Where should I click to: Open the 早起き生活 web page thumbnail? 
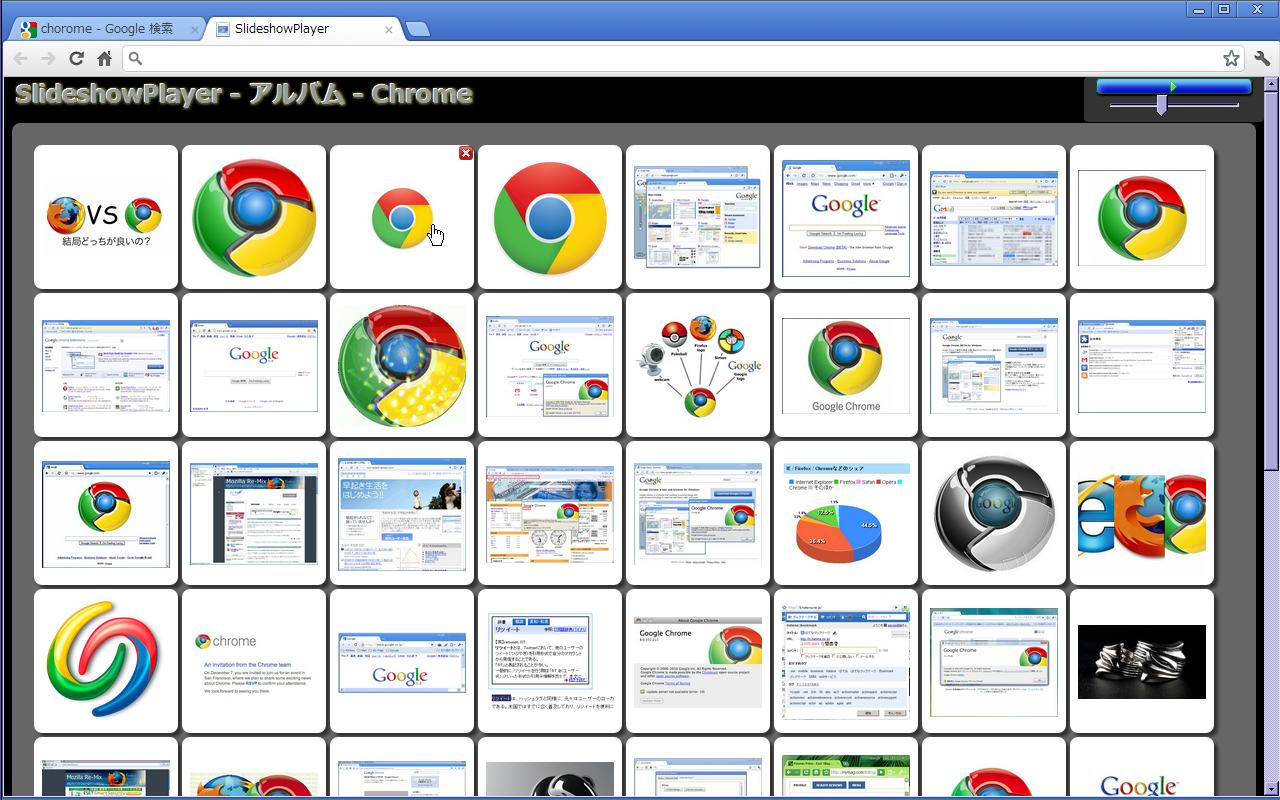point(402,513)
